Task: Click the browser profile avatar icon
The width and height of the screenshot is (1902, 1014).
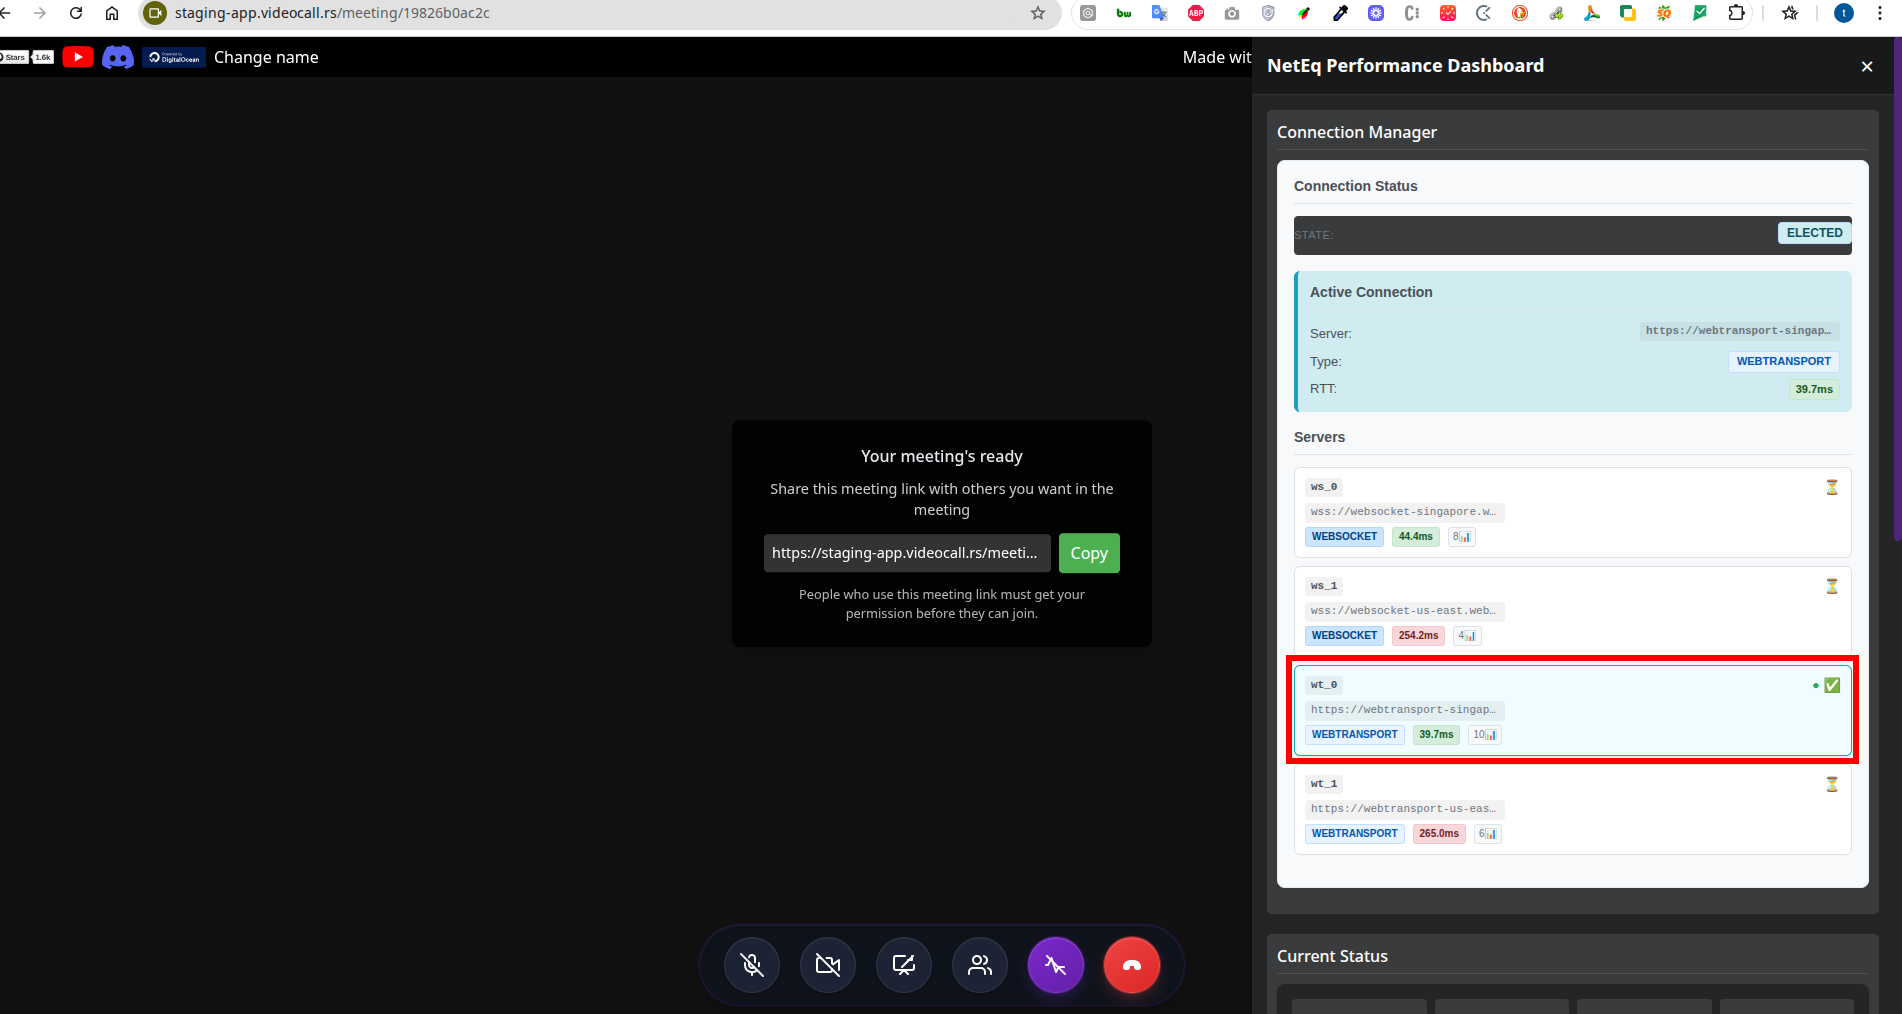Action: (1844, 13)
